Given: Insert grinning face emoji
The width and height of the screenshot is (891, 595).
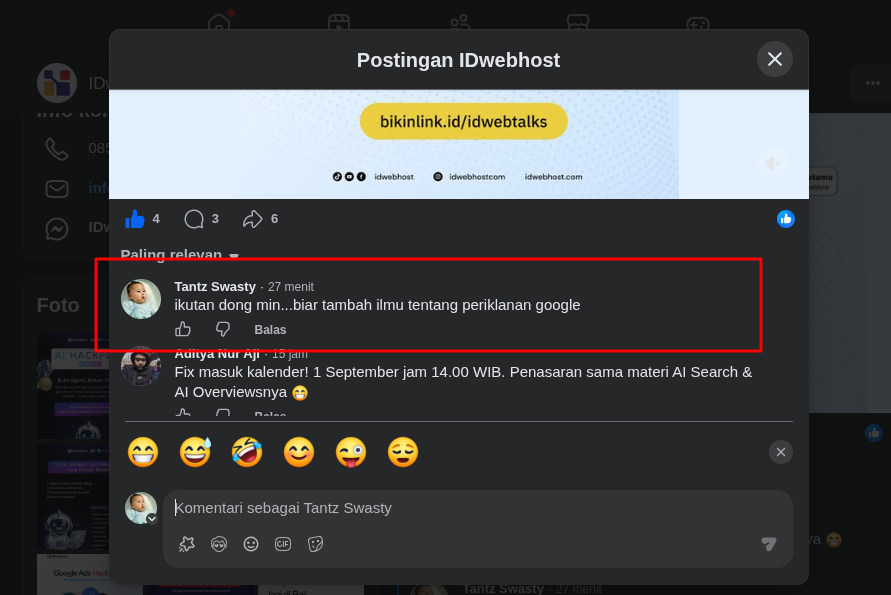Looking at the screenshot, I should click(143, 452).
